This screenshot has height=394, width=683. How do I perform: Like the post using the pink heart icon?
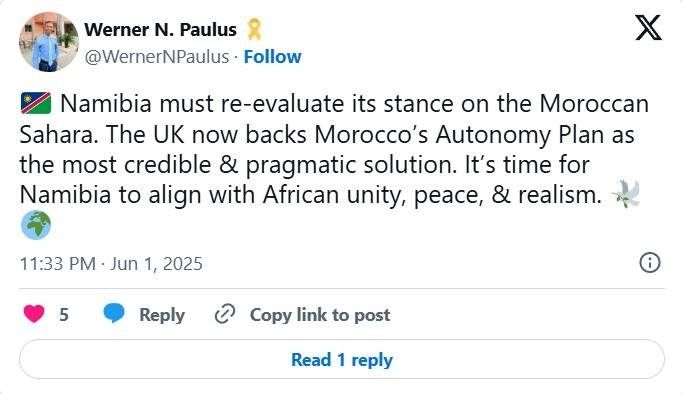pyautogui.click(x=34, y=314)
